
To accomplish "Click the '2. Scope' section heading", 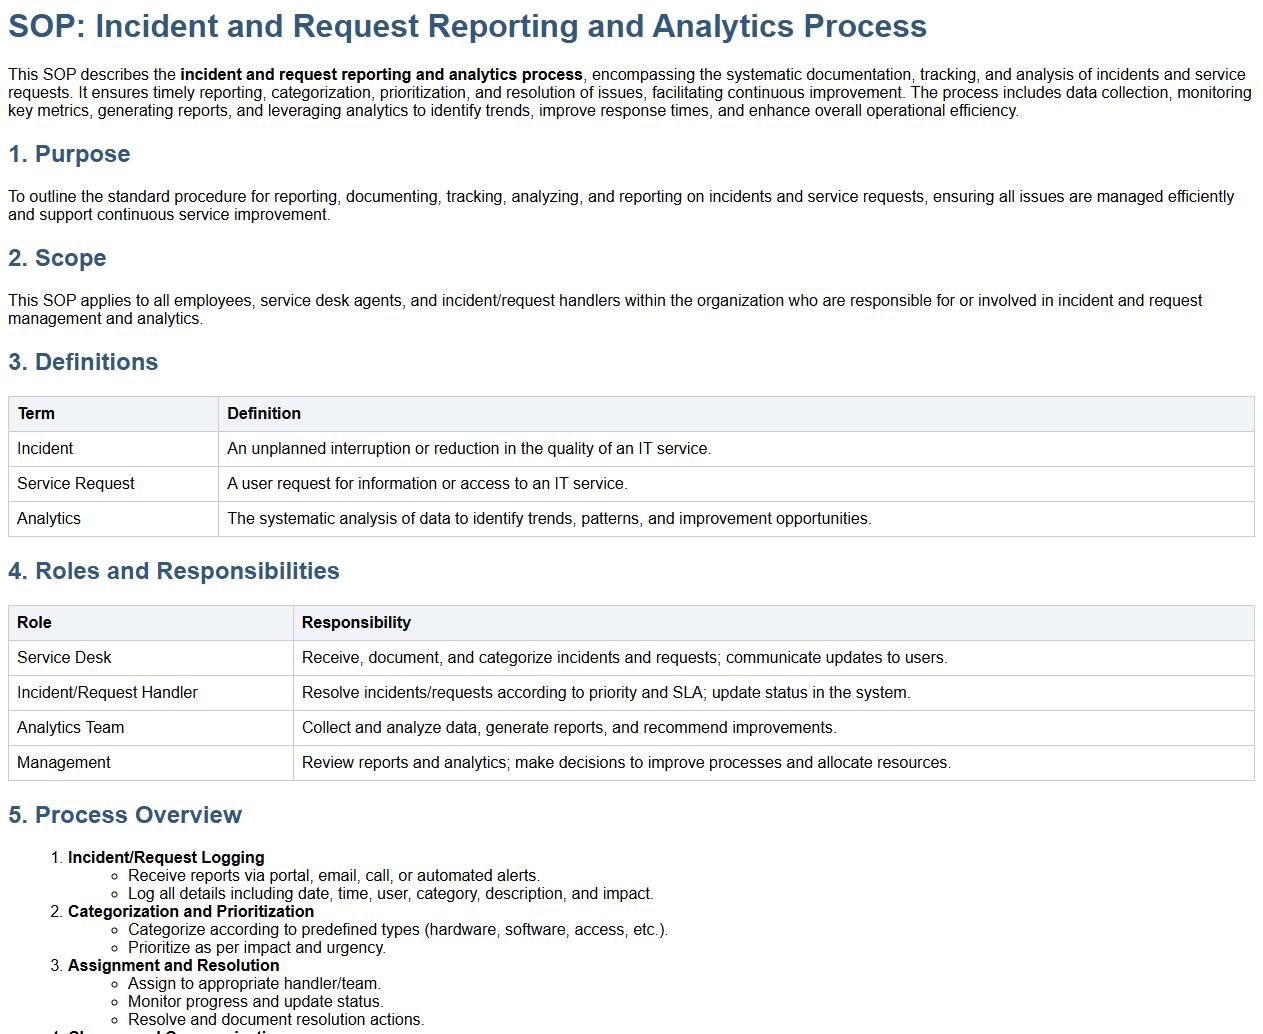I will click(x=57, y=258).
